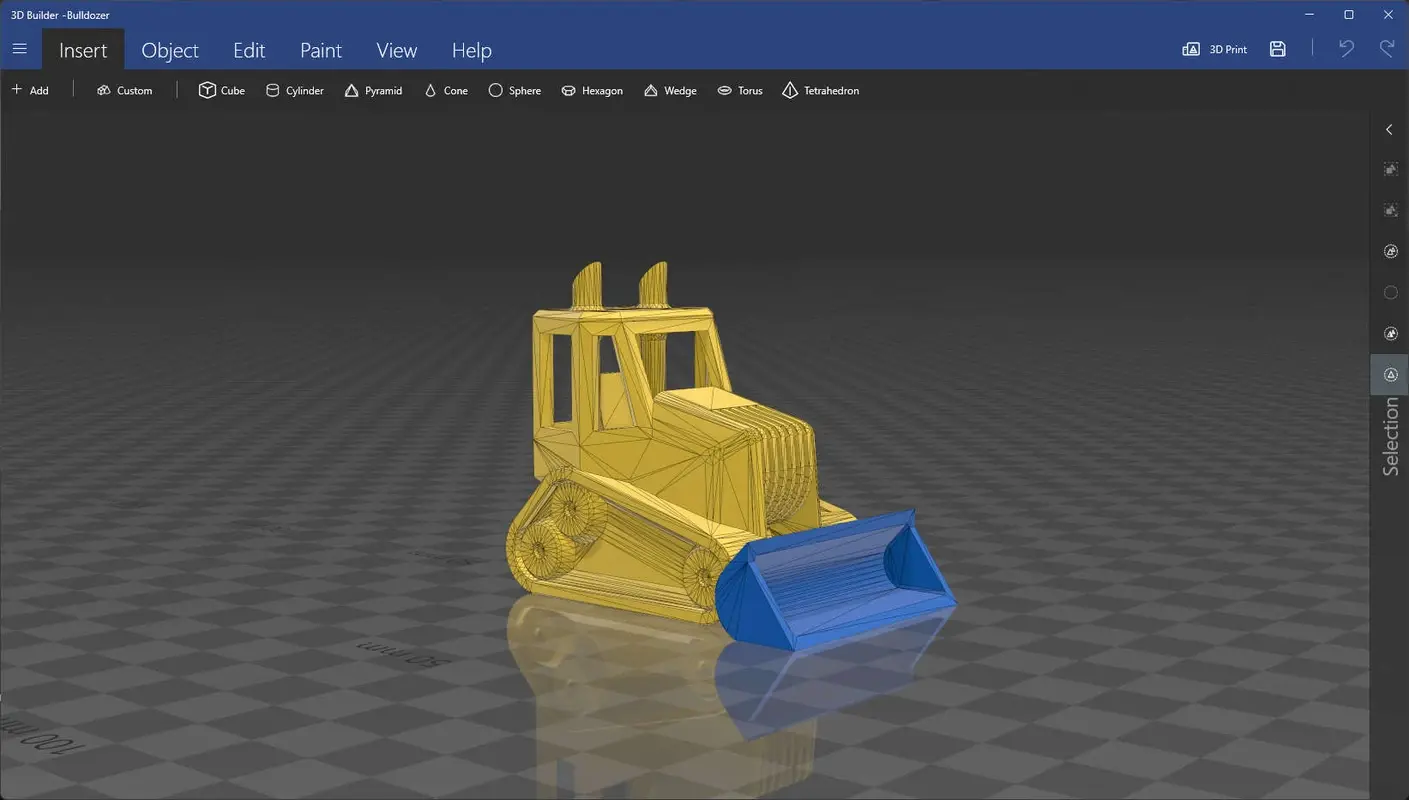Undo the last action
Viewport: 1409px width, 800px height.
[x=1345, y=48]
